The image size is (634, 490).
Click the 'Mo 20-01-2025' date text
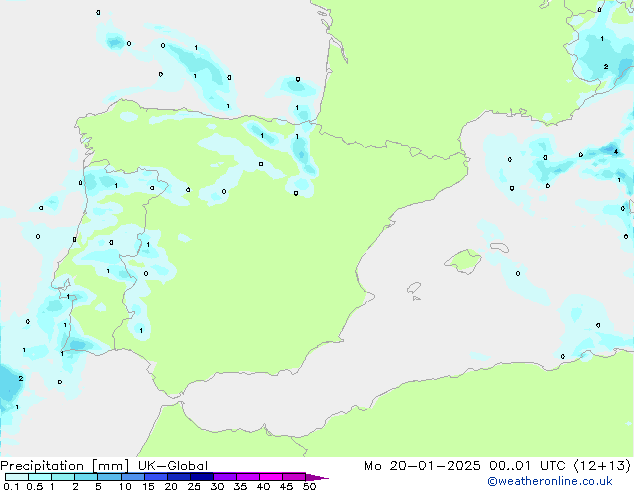[422, 466]
